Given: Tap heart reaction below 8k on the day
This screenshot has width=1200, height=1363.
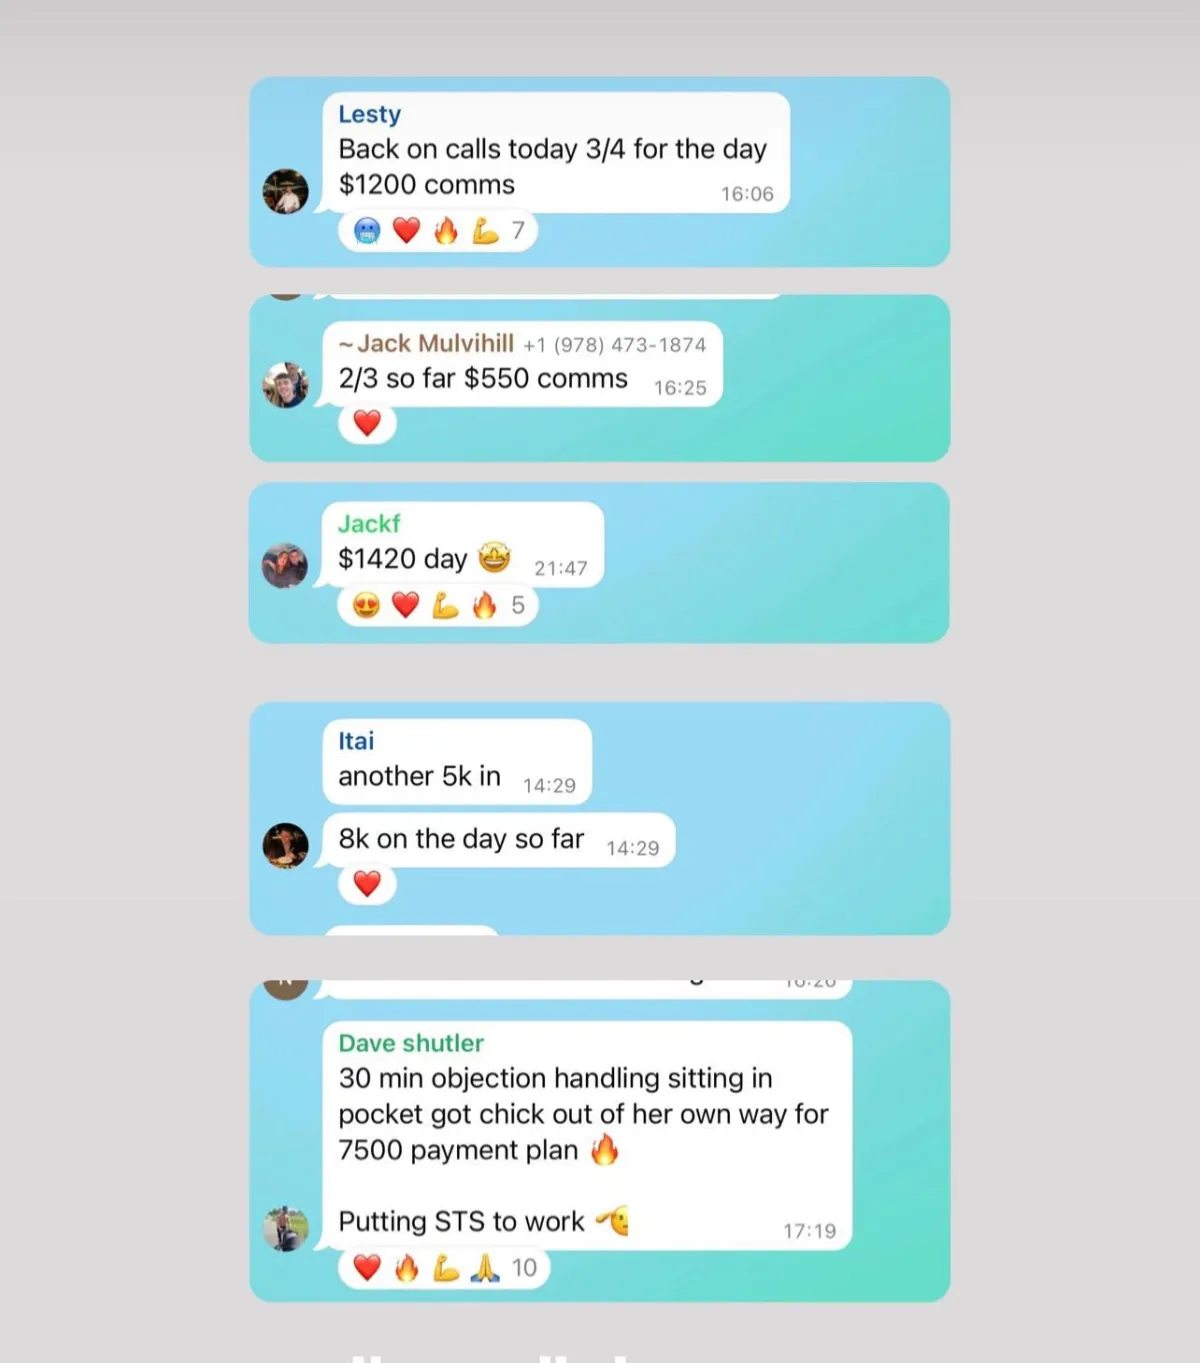Looking at the screenshot, I should [x=367, y=884].
